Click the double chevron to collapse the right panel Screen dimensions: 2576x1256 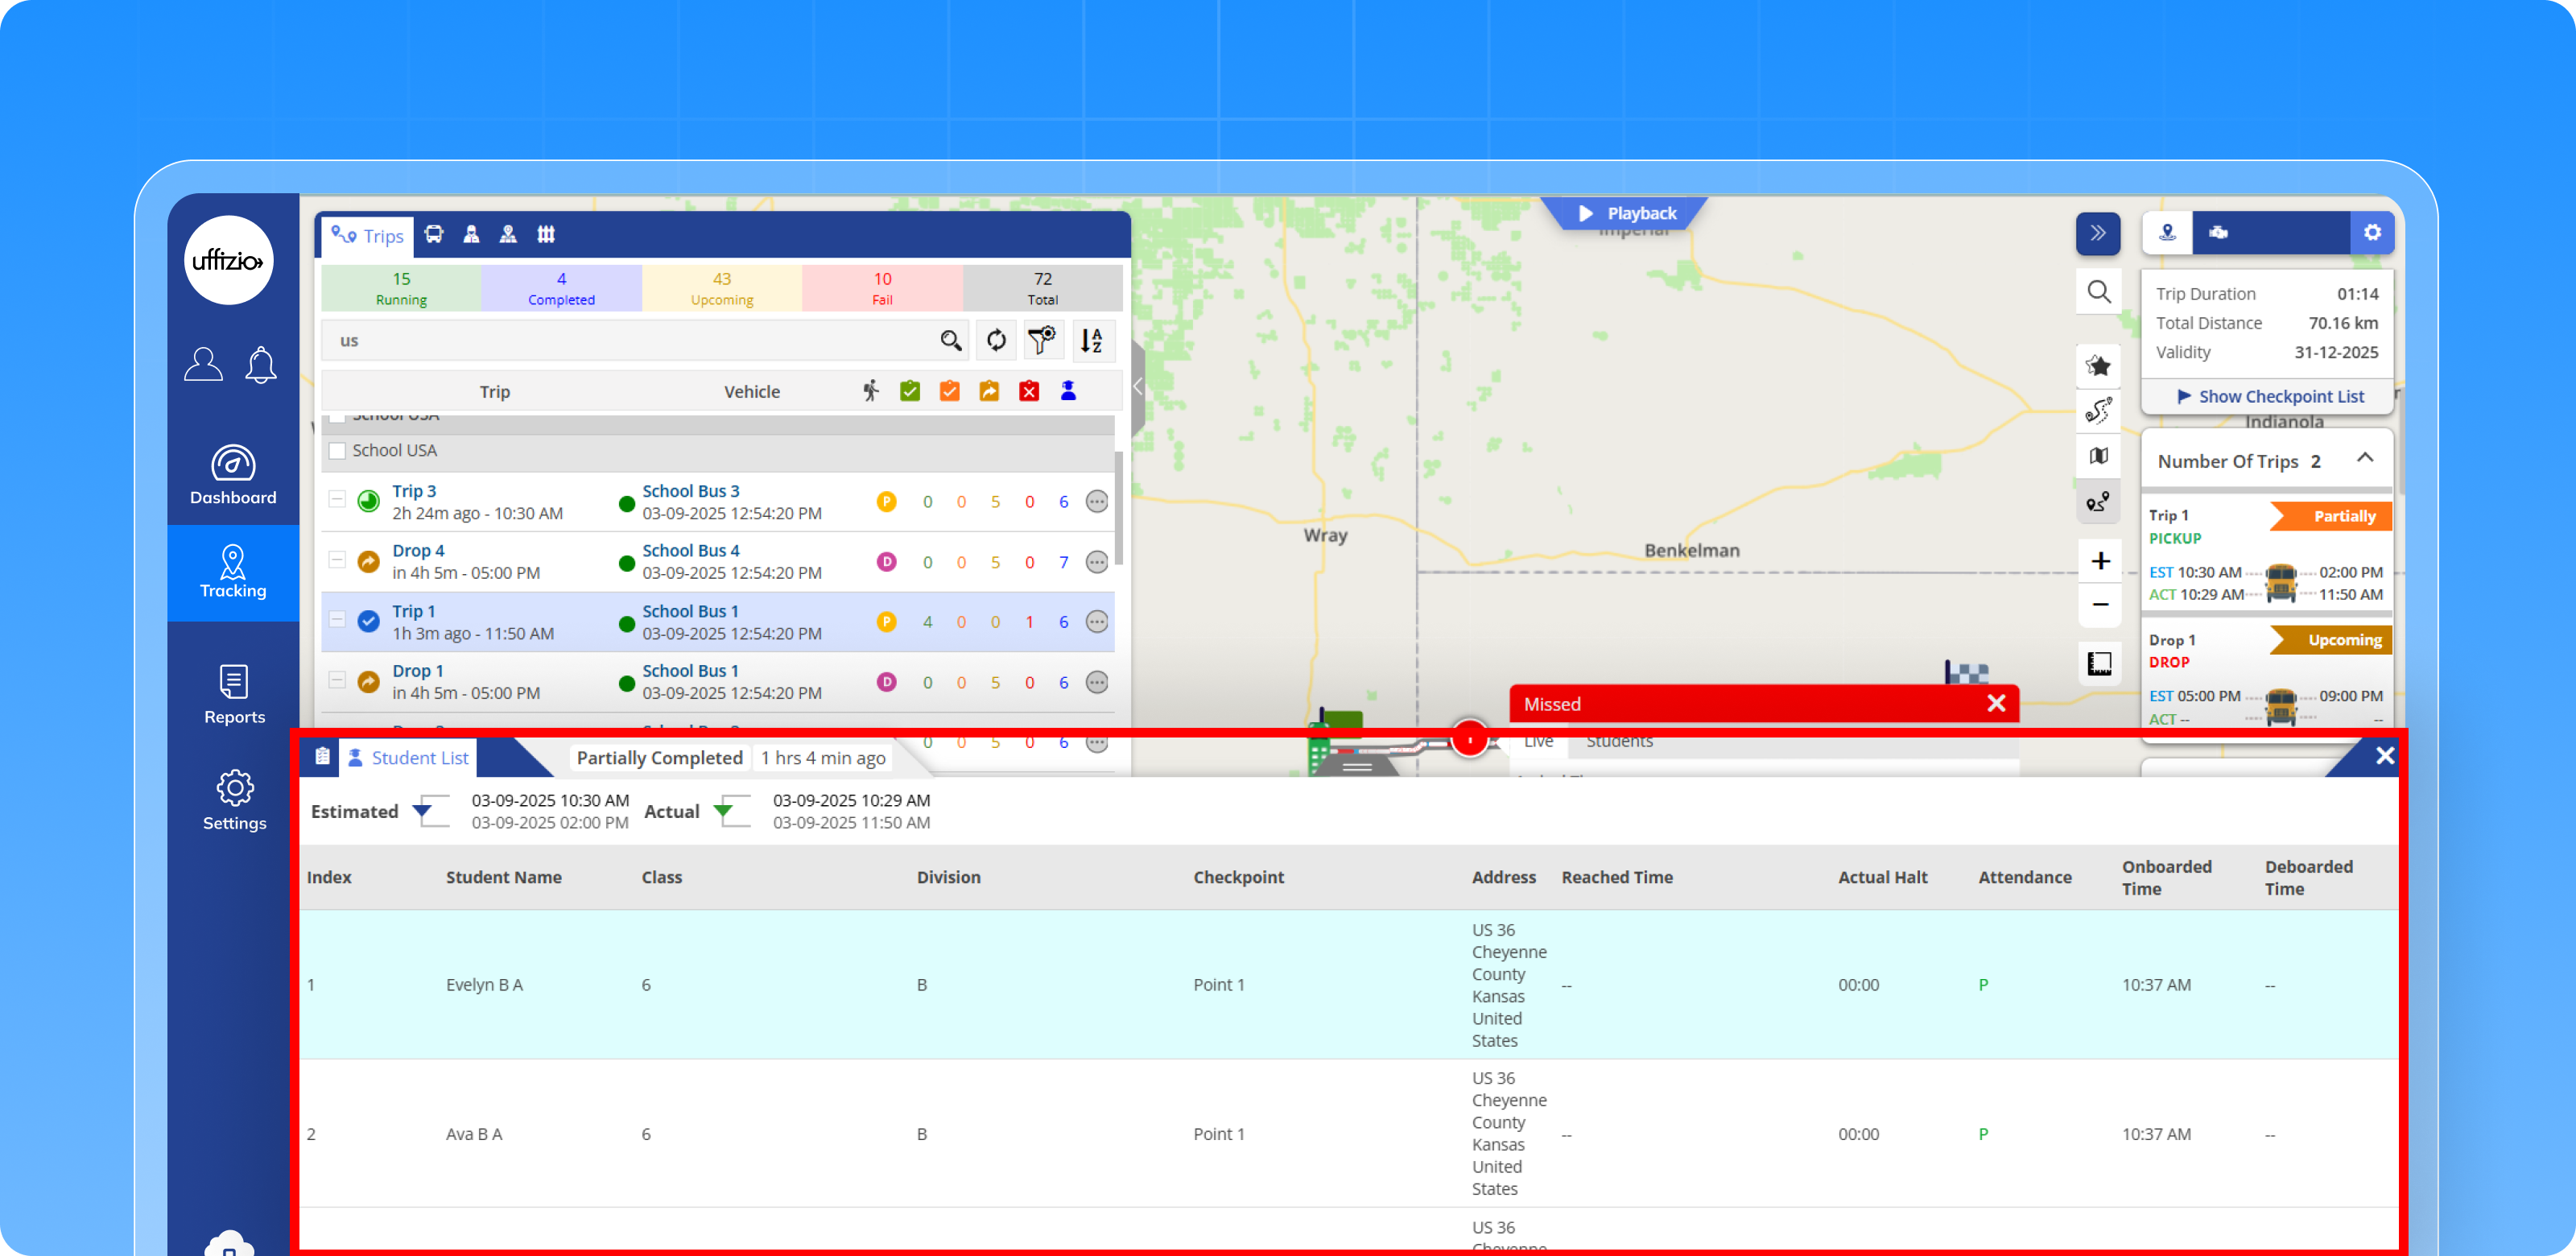2097,233
